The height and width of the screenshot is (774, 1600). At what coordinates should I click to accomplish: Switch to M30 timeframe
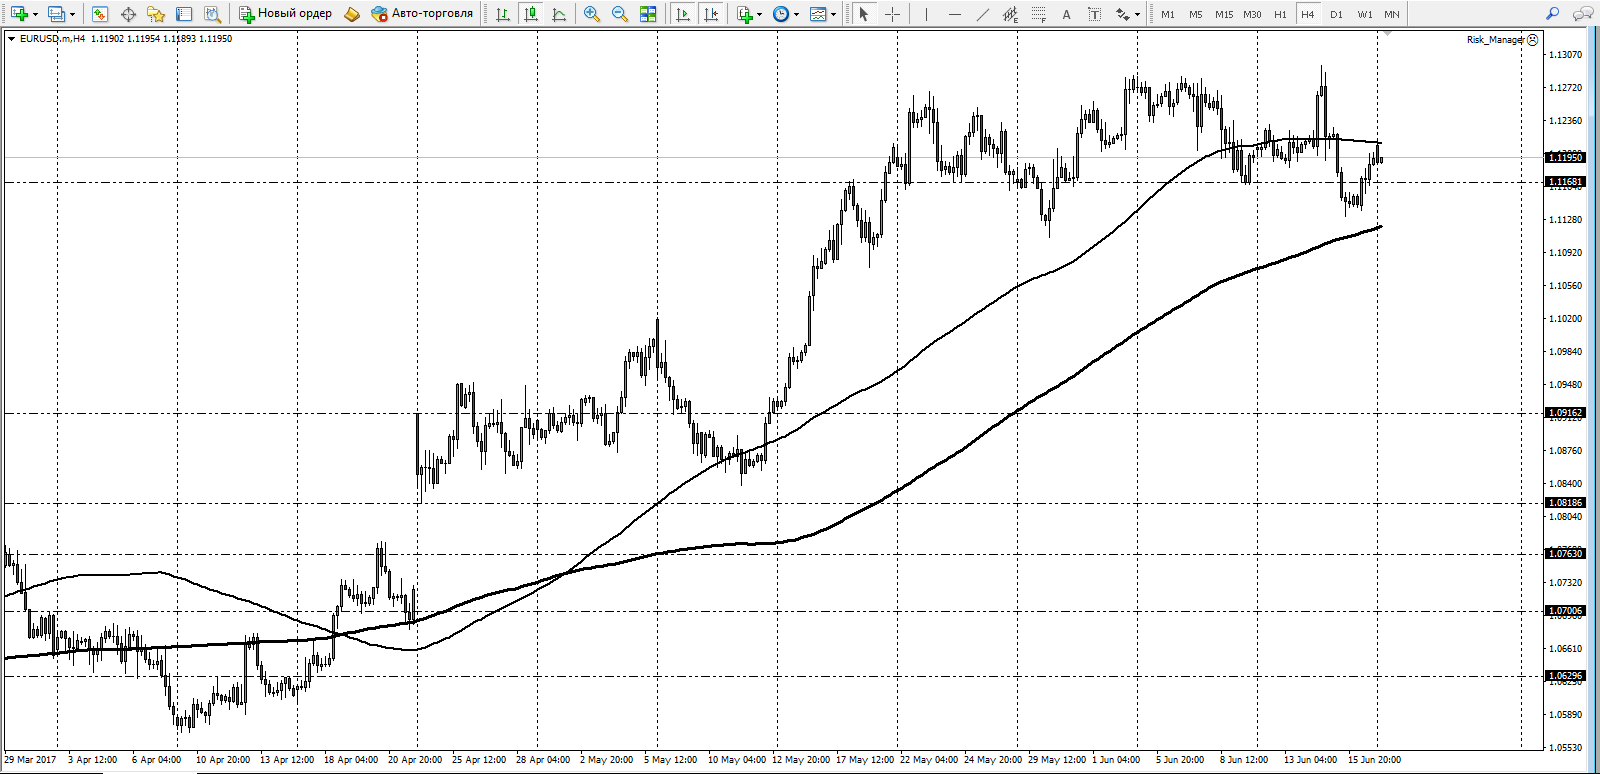click(x=1252, y=14)
